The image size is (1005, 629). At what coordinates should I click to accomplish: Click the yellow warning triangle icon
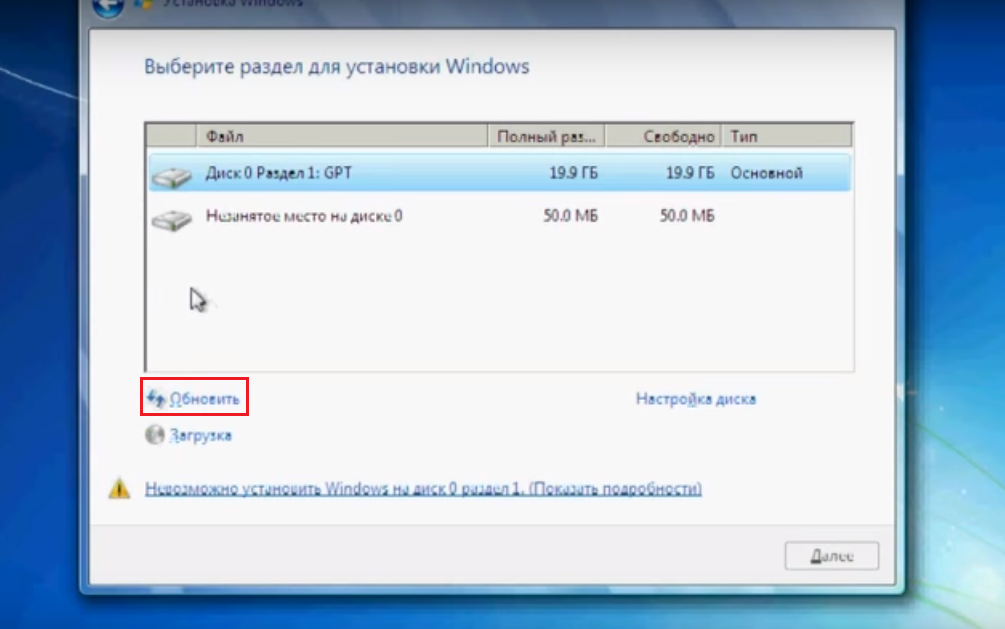[120, 489]
